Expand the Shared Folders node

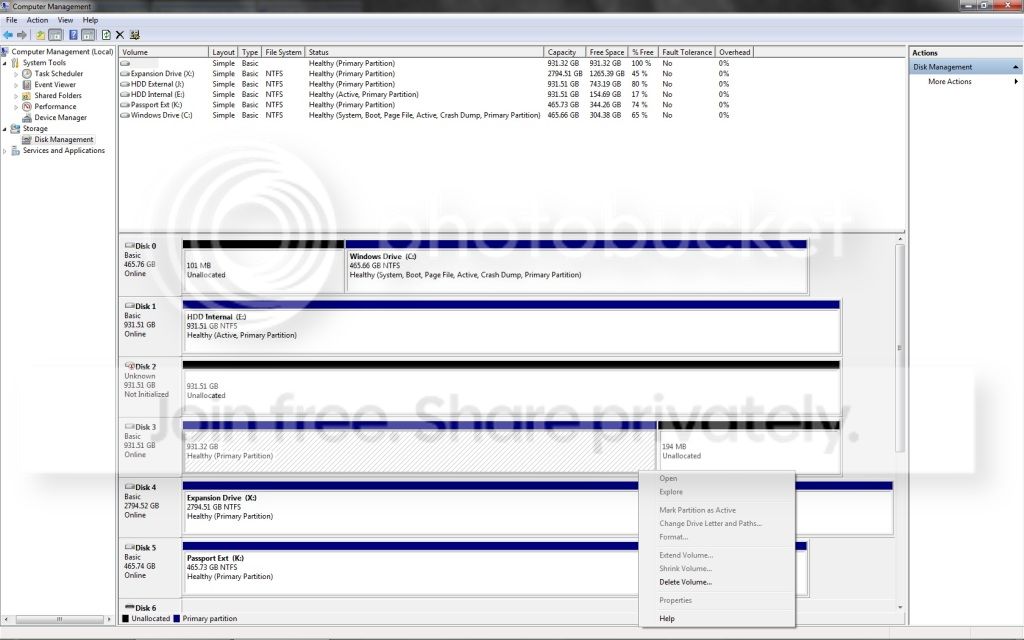(16, 96)
